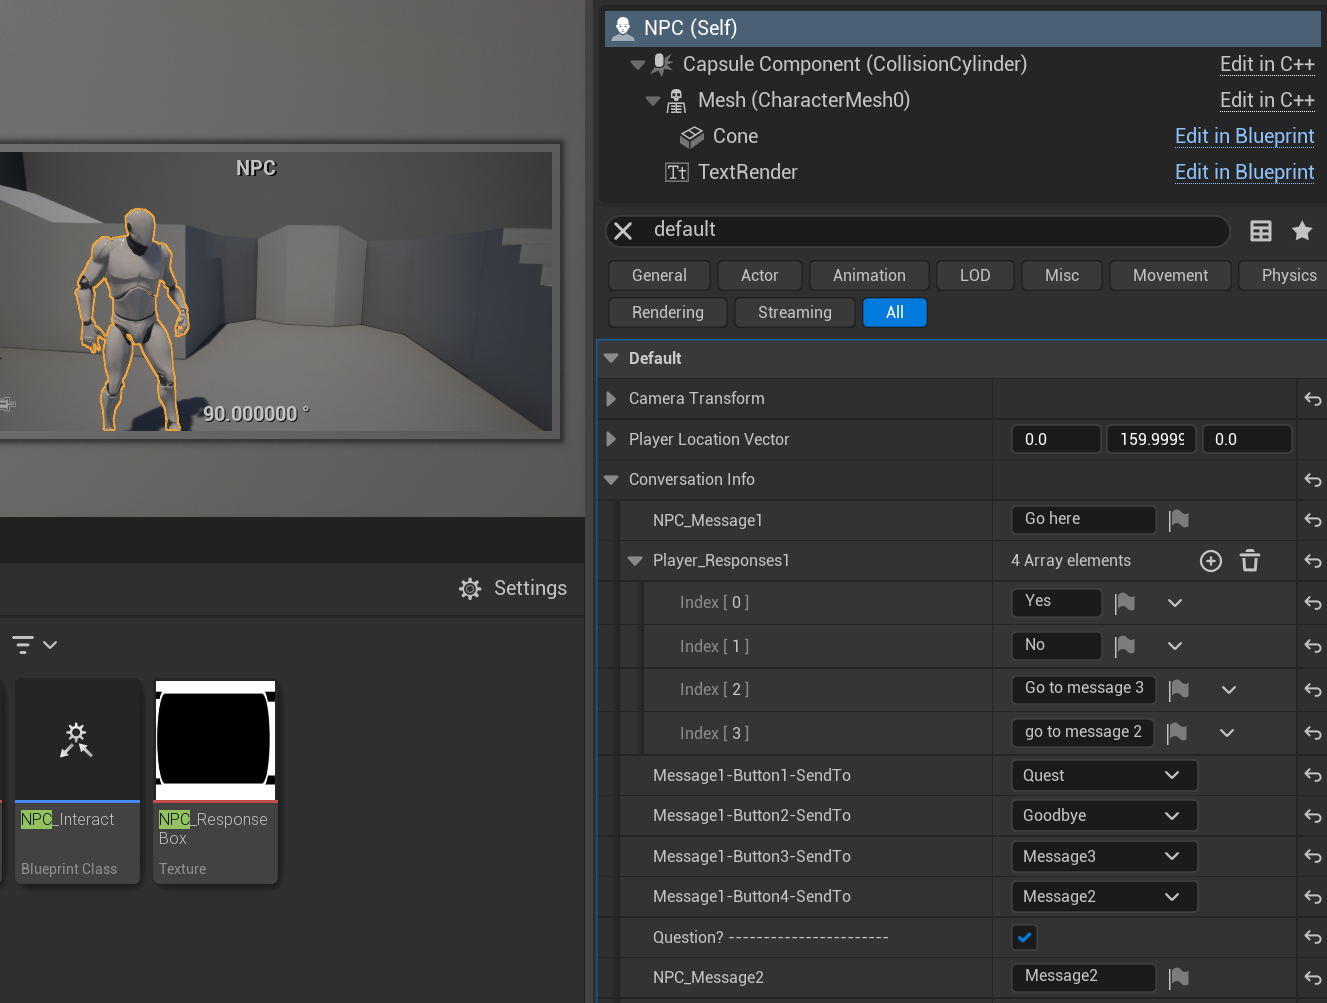The image size is (1327, 1003).
Task: Select the NPC_ResponseBox texture thumbnail
Action: pos(215,741)
